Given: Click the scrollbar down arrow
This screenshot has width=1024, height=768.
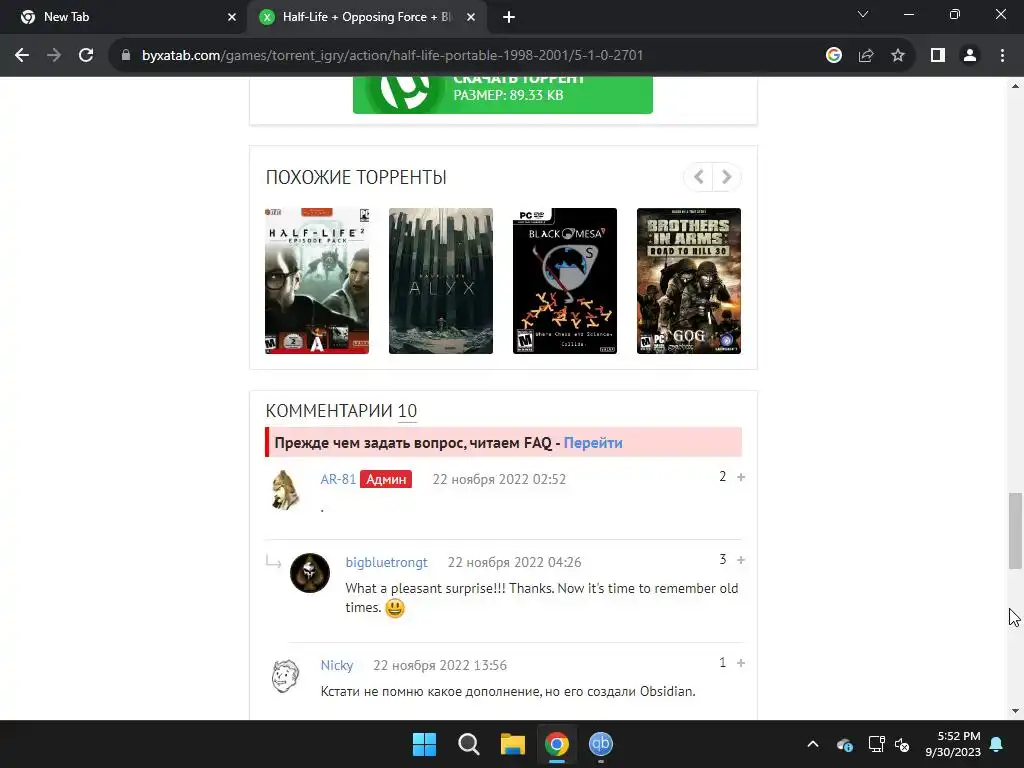Looking at the screenshot, I should [x=1015, y=711].
